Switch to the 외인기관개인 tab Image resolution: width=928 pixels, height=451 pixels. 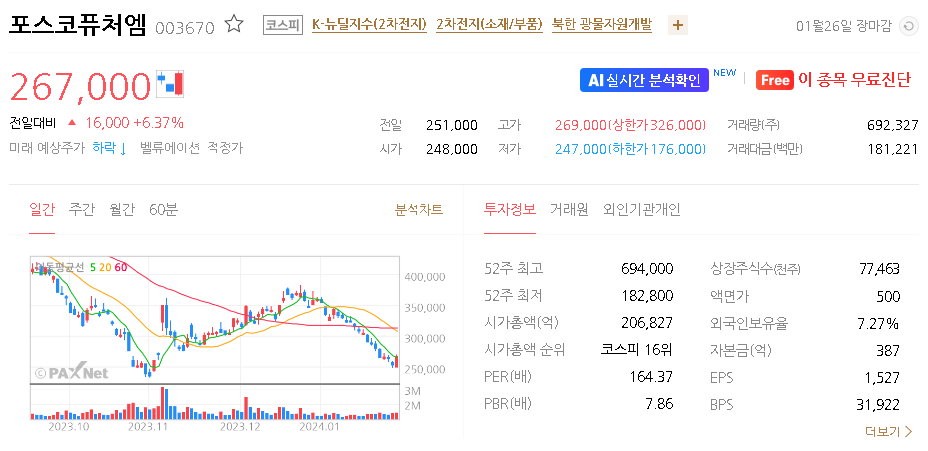pyautogui.click(x=642, y=209)
